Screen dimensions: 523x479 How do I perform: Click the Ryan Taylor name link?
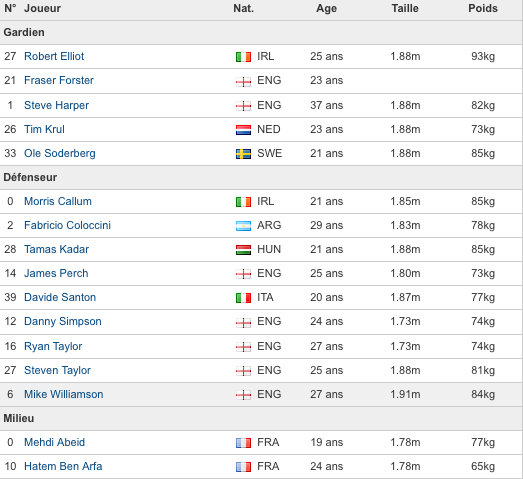(x=53, y=346)
